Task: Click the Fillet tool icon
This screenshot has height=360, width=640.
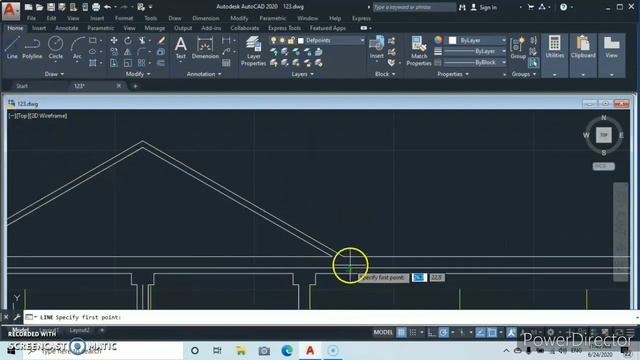Action: pos(142,52)
